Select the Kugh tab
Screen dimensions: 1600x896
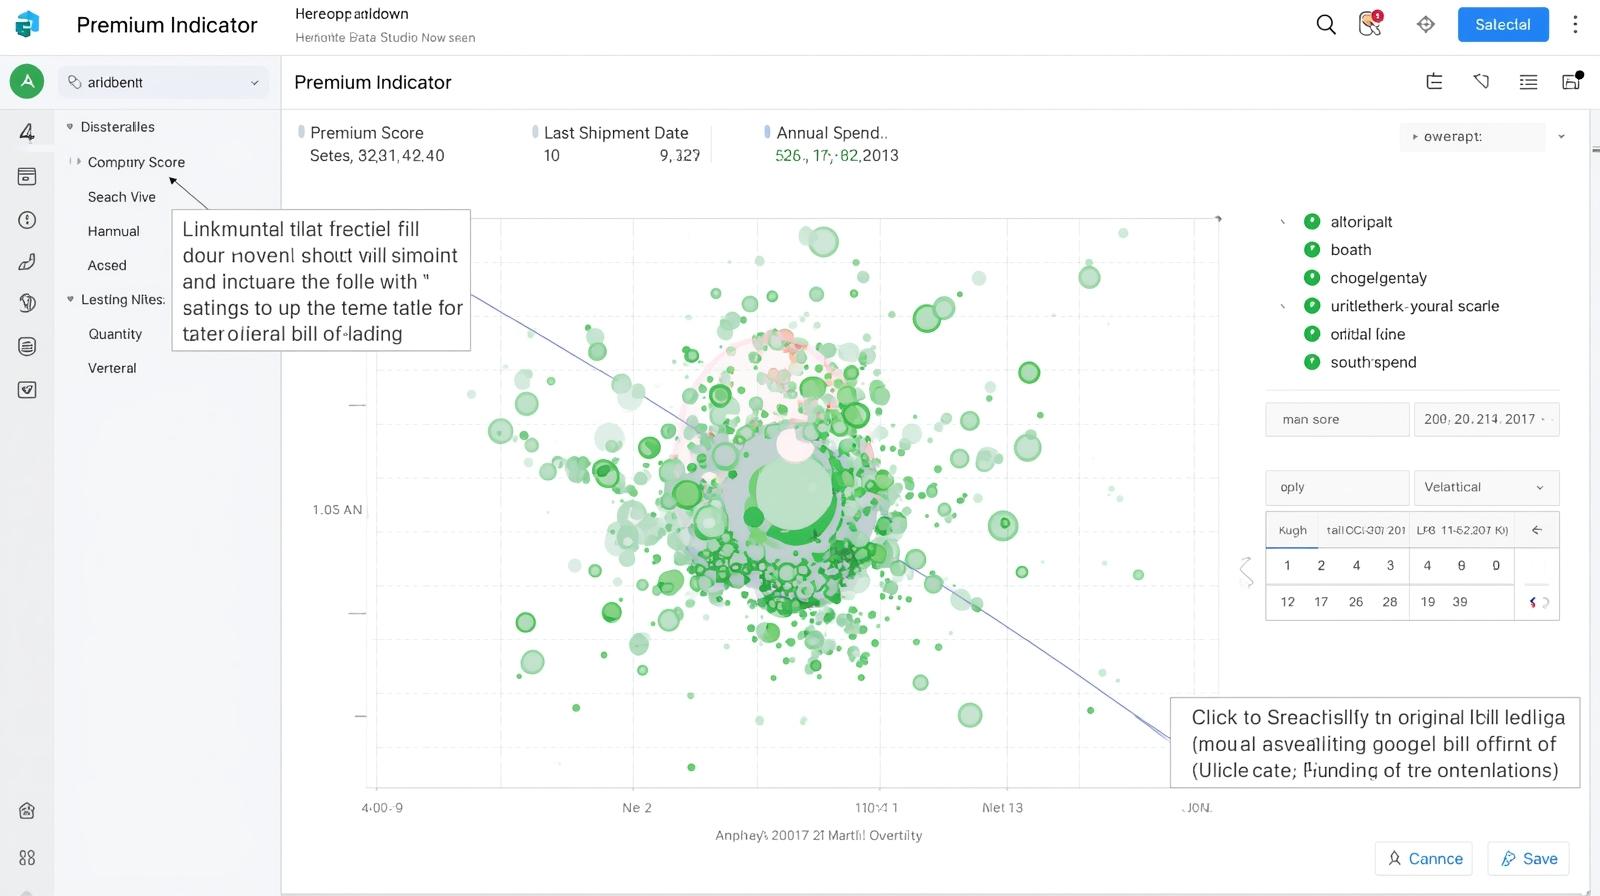coord(1292,530)
